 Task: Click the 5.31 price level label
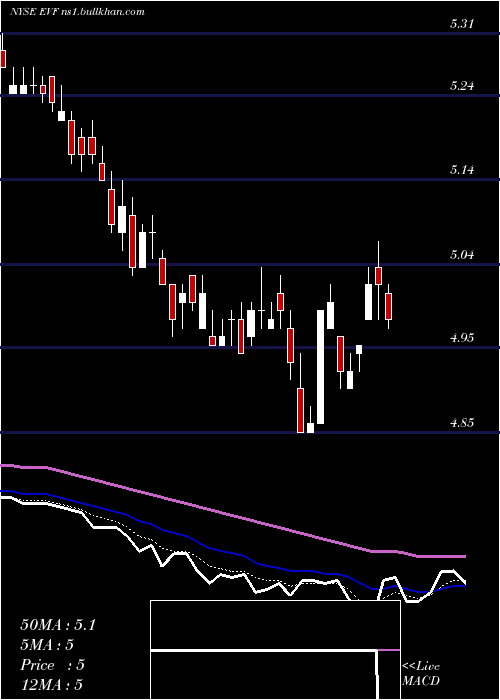coord(461,25)
